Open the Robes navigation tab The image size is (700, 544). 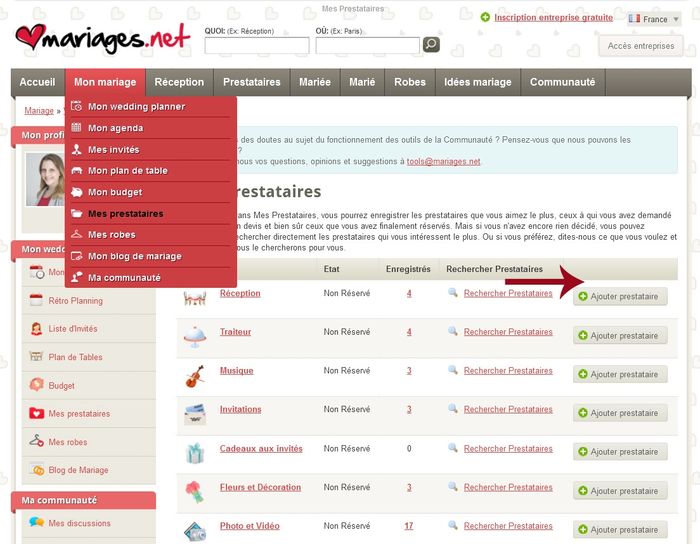pos(410,82)
